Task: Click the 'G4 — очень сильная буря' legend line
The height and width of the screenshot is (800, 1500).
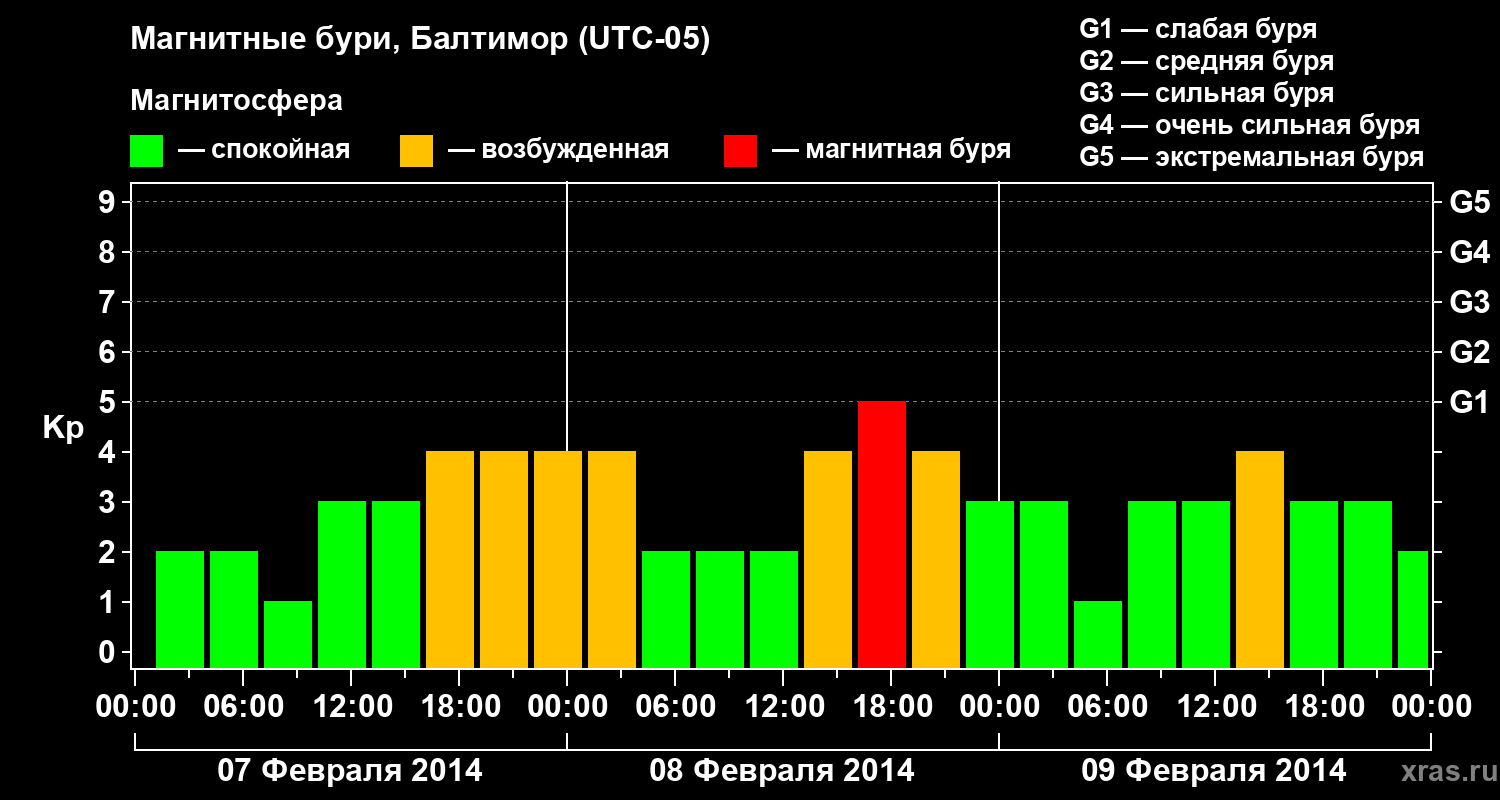Action: pos(1250,125)
